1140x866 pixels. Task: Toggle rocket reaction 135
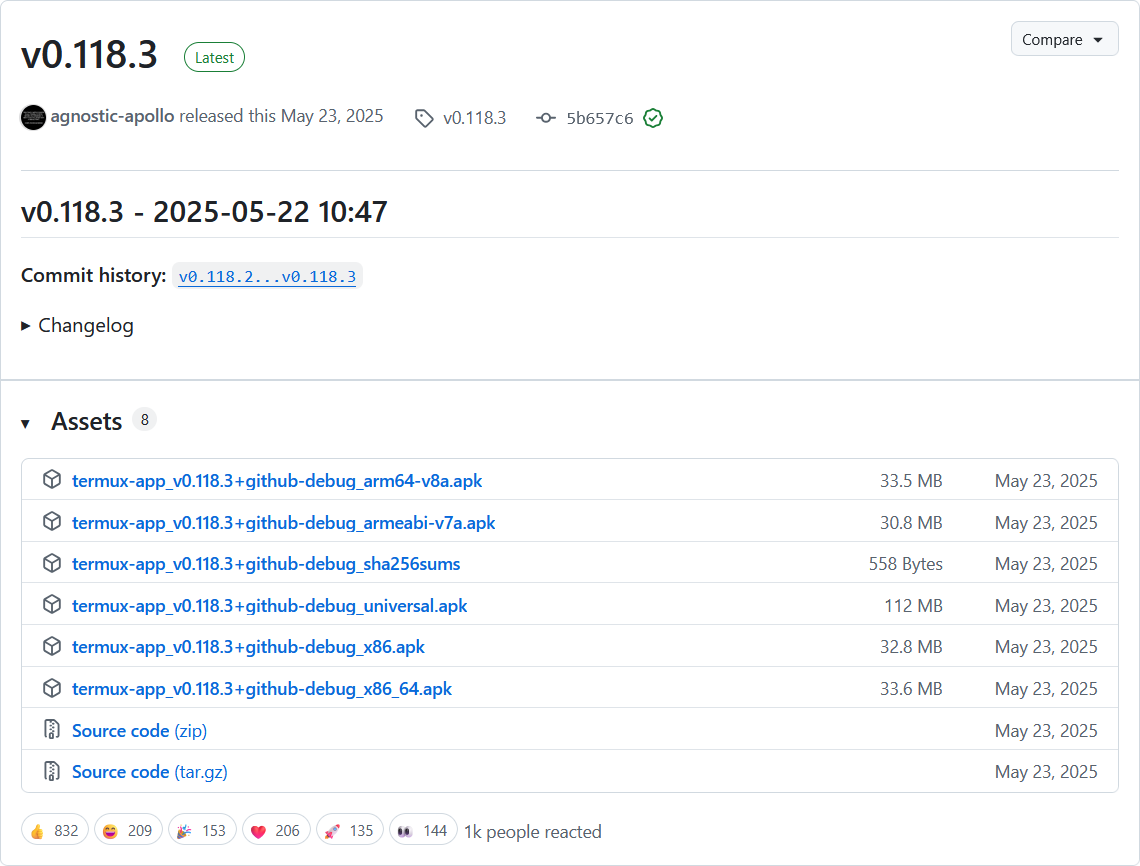pyautogui.click(x=350, y=830)
